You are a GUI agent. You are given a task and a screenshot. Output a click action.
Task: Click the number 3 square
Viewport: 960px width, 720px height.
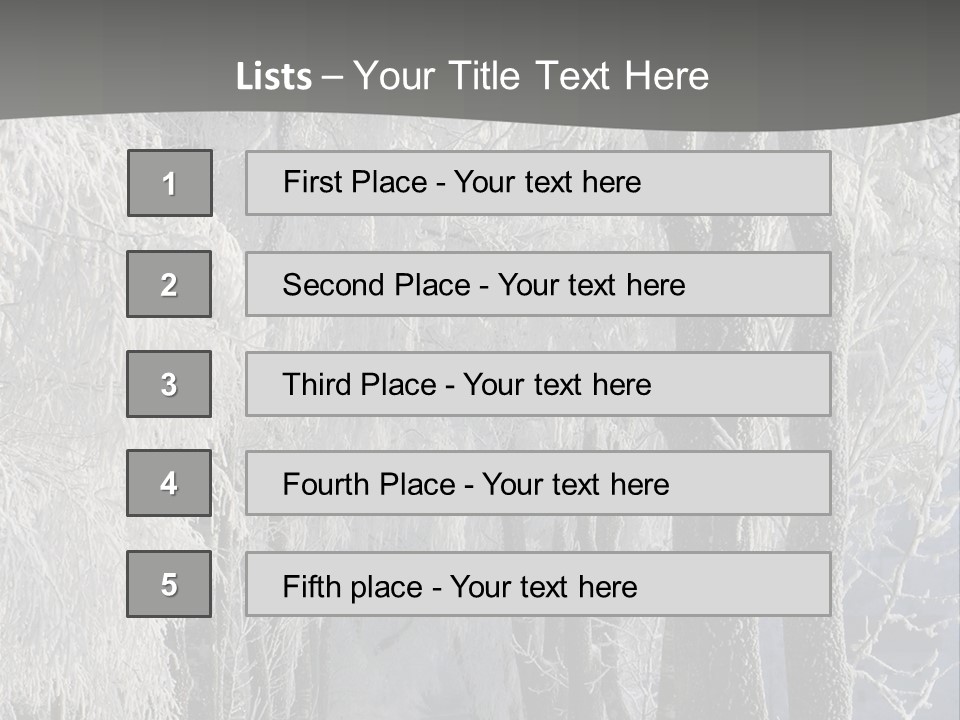point(169,384)
